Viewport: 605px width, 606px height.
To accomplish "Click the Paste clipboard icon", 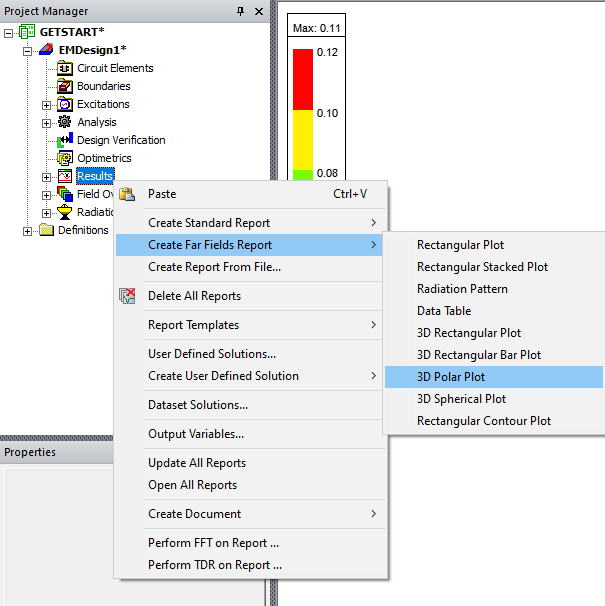I will 127,194.
